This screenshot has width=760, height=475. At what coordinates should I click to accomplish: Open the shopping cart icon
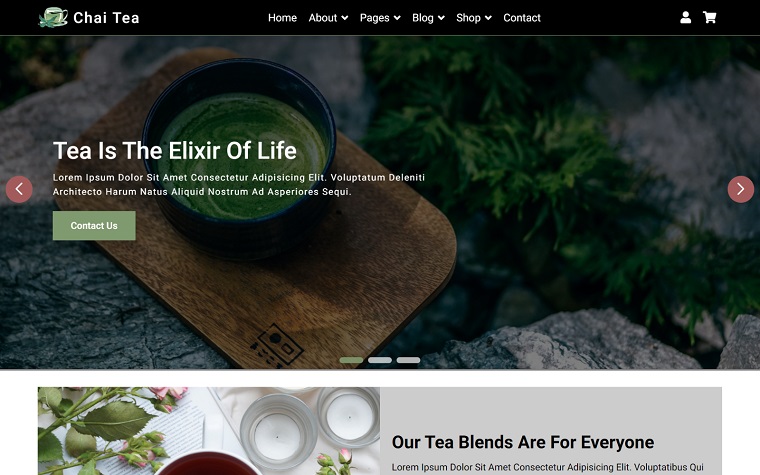click(710, 17)
